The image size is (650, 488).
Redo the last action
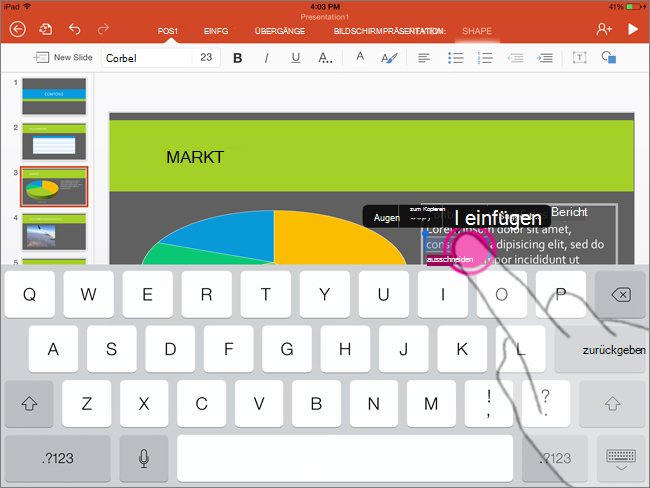pyautogui.click(x=103, y=29)
